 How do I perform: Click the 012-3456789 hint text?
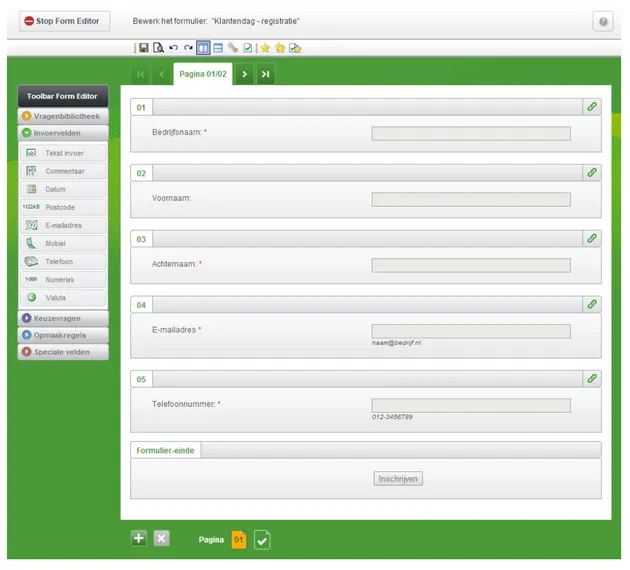click(x=392, y=417)
